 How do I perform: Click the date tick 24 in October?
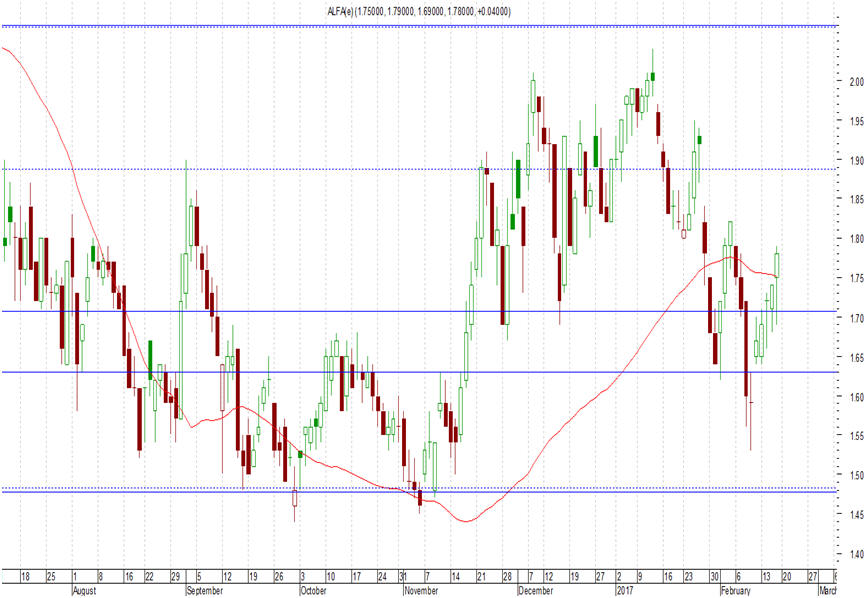[382, 576]
